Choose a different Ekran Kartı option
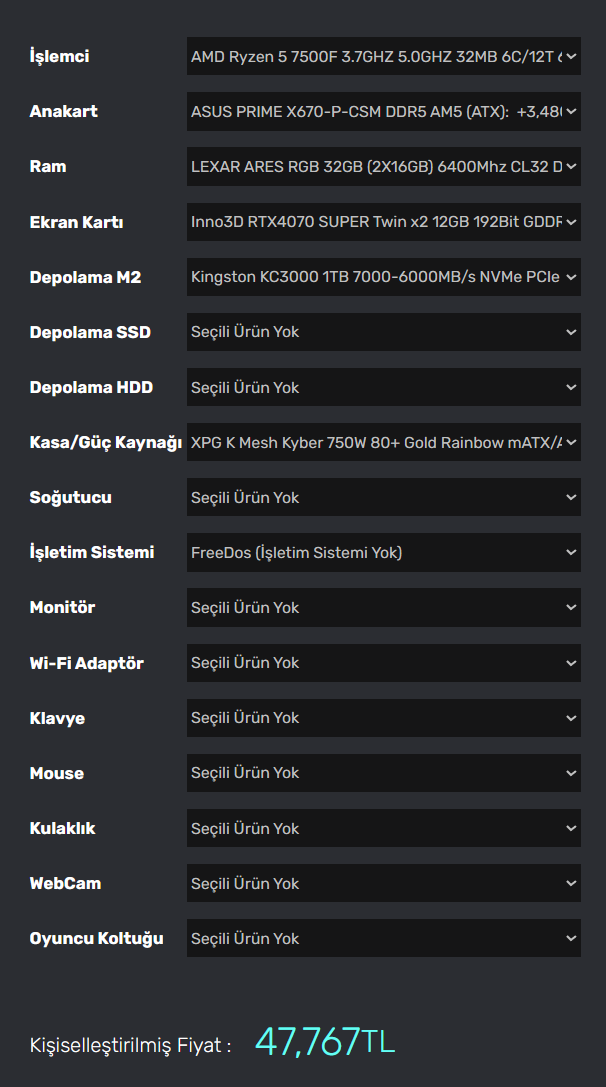This screenshot has width=606, height=1087. [383, 222]
